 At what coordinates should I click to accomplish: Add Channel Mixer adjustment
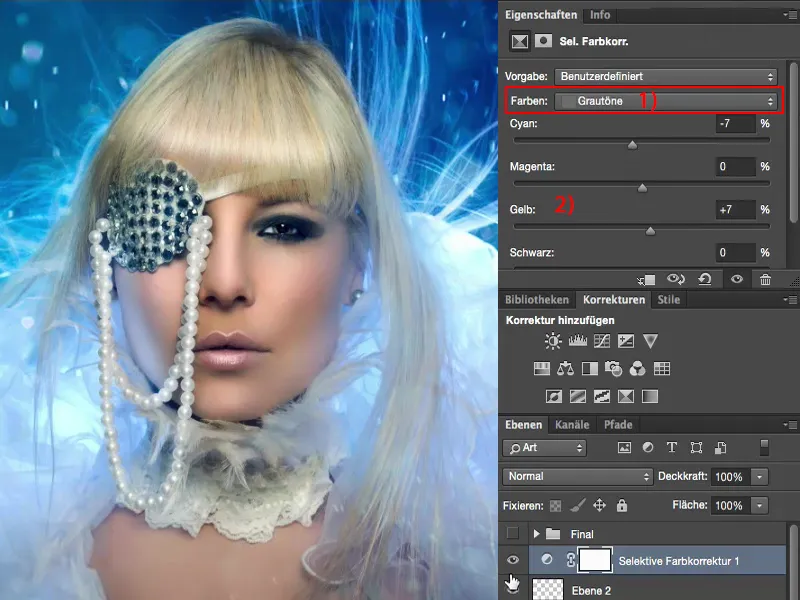tap(637, 368)
